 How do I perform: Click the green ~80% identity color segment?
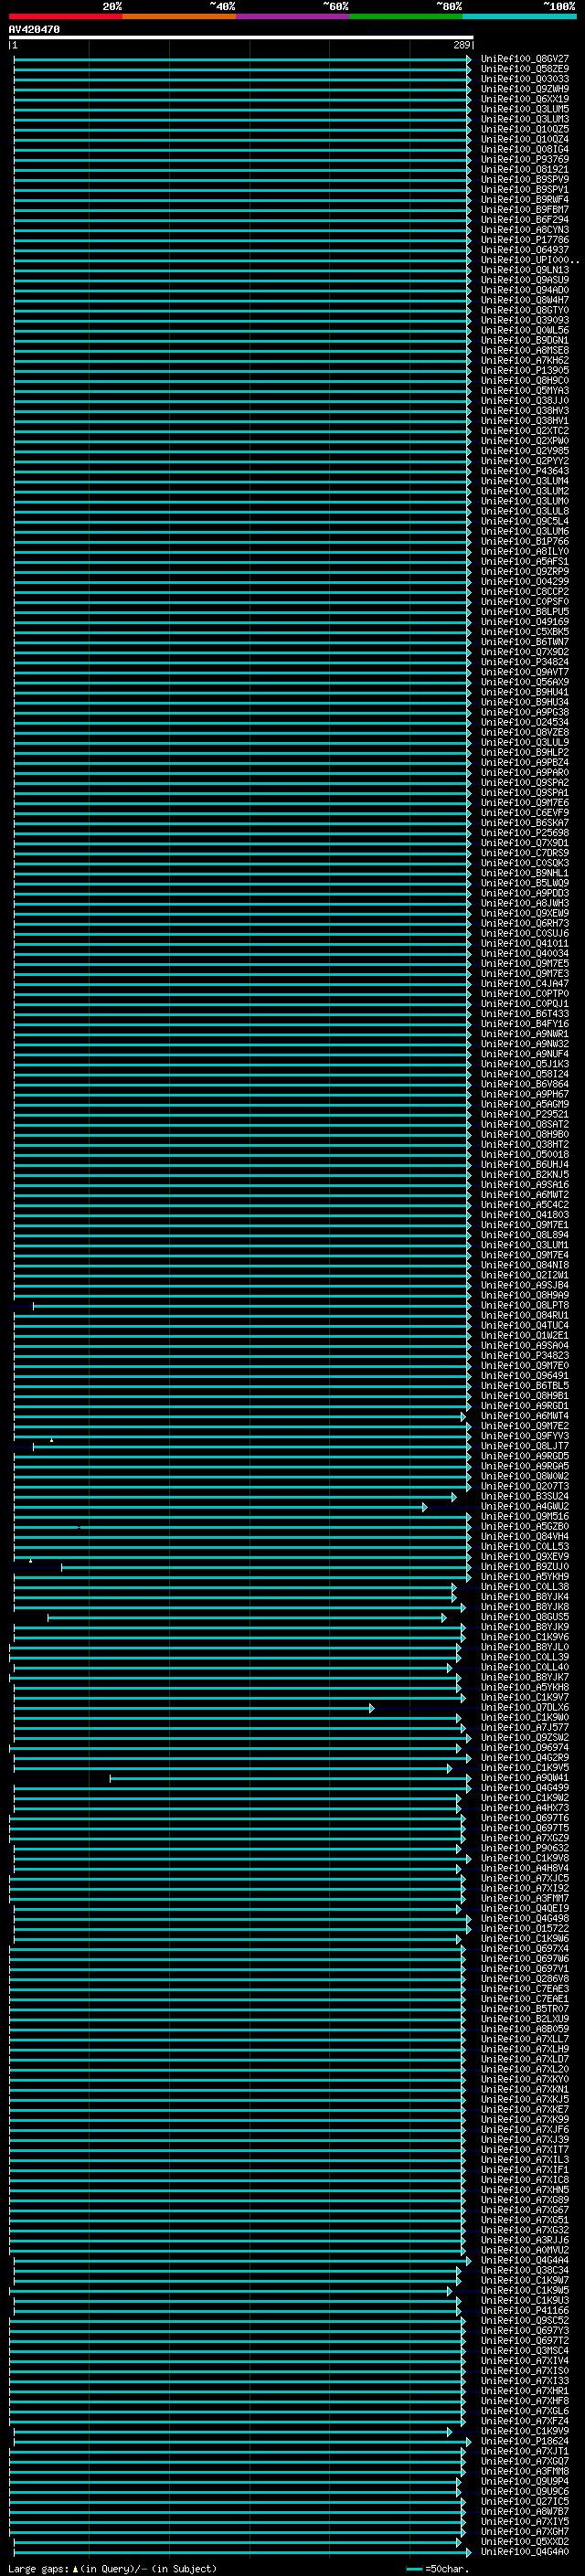406,16
